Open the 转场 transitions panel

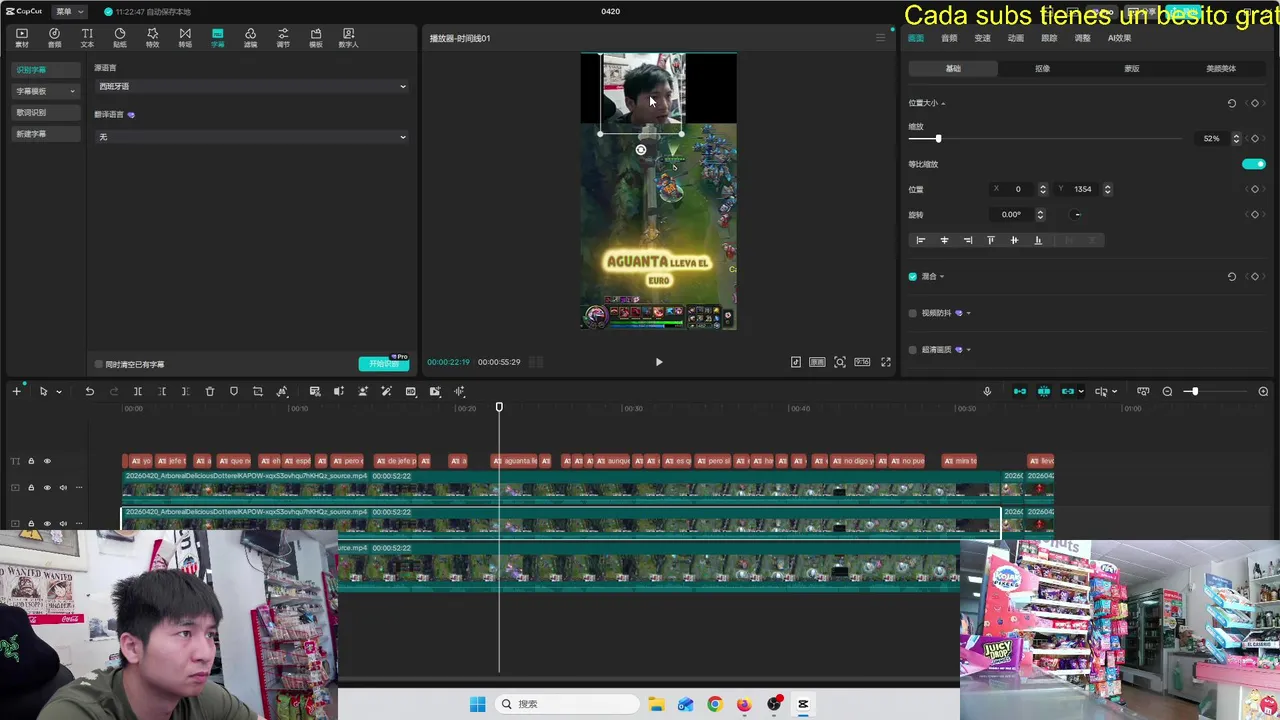click(x=185, y=38)
